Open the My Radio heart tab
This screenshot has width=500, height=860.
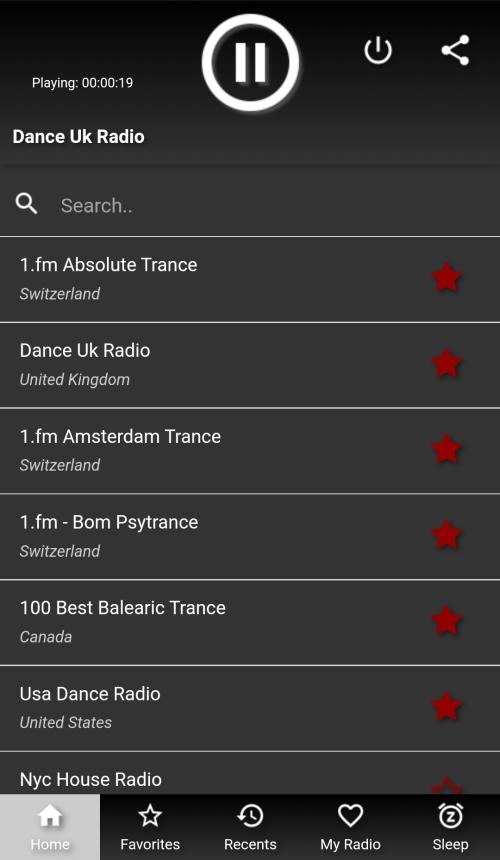[350, 827]
